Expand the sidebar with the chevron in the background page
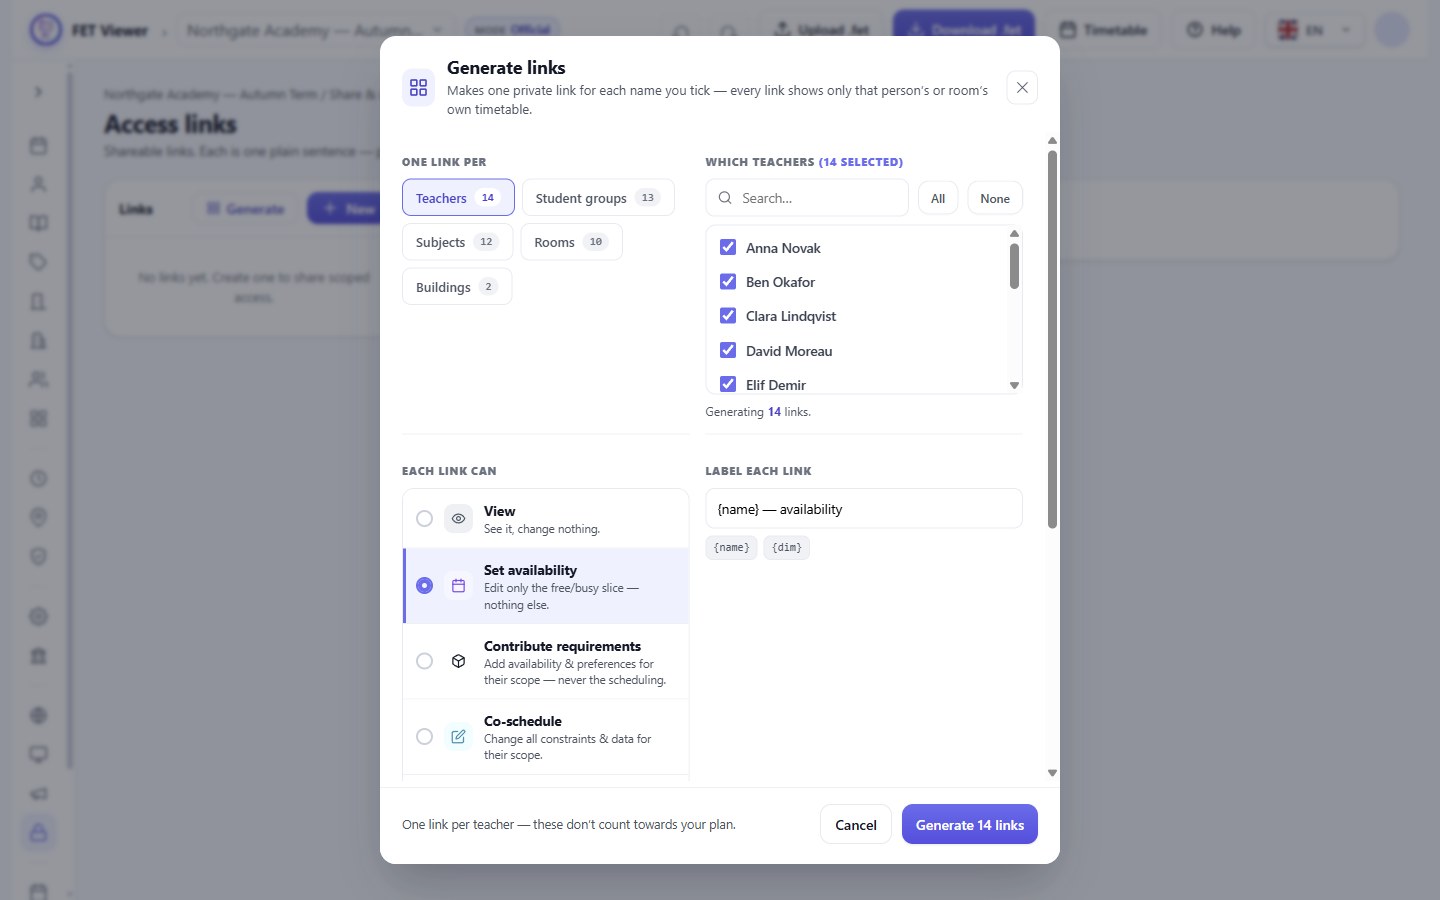Image resolution: width=1440 pixels, height=900 pixels. coord(38,92)
